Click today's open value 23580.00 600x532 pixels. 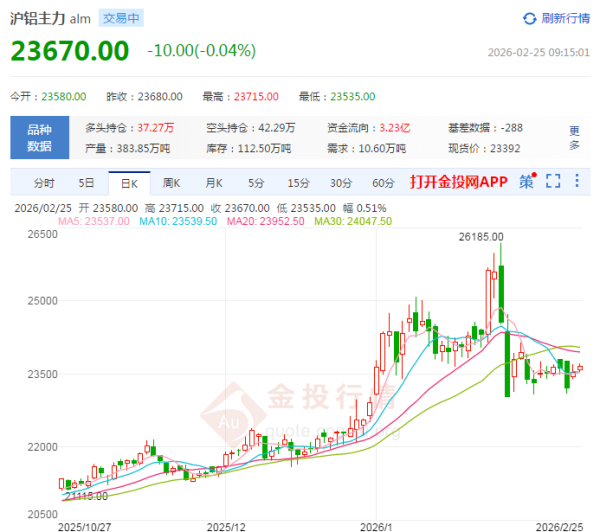pos(64,96)
